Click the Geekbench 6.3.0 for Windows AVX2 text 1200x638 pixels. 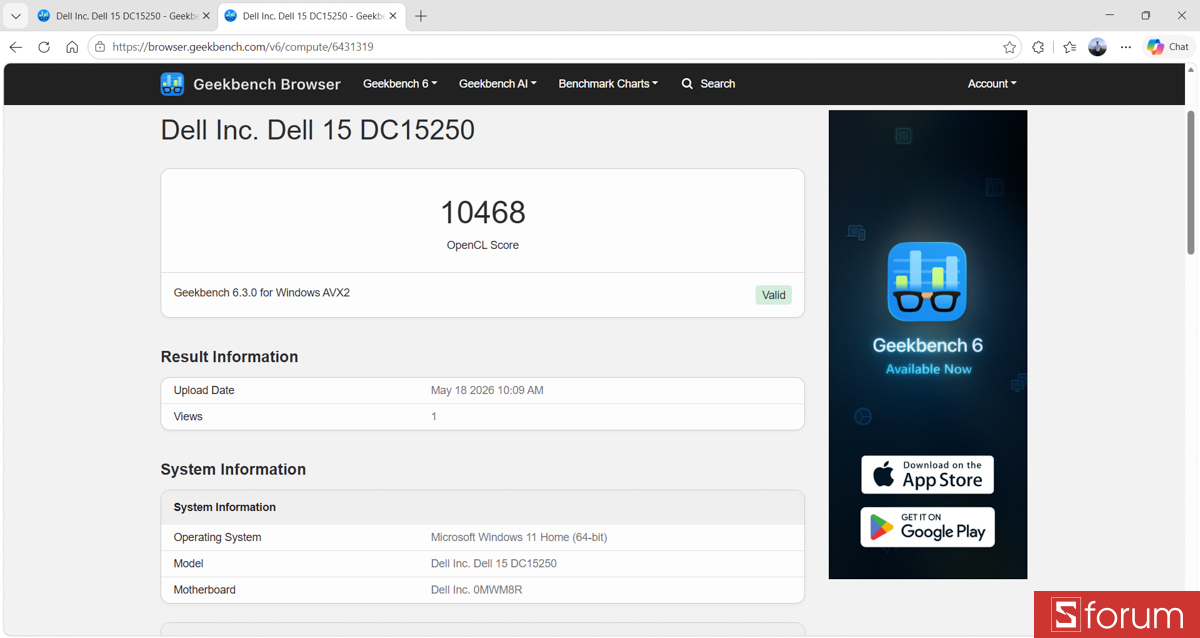[x=262, y=293]
